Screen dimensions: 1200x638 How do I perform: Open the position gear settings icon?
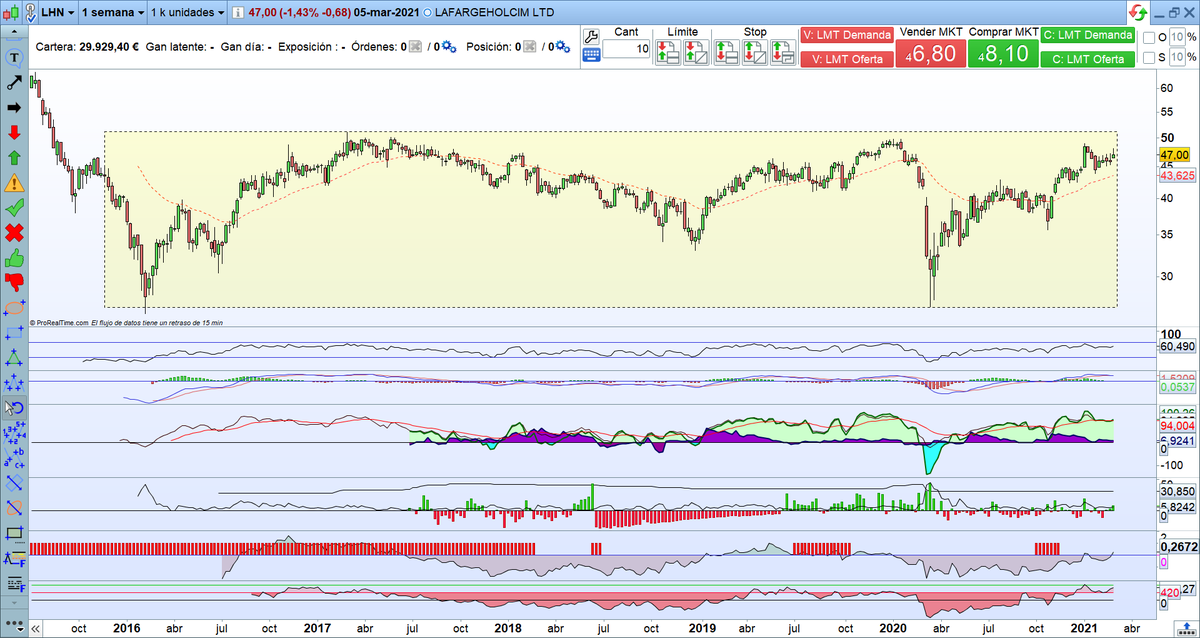pyautogui.click(x=562, y=47)
